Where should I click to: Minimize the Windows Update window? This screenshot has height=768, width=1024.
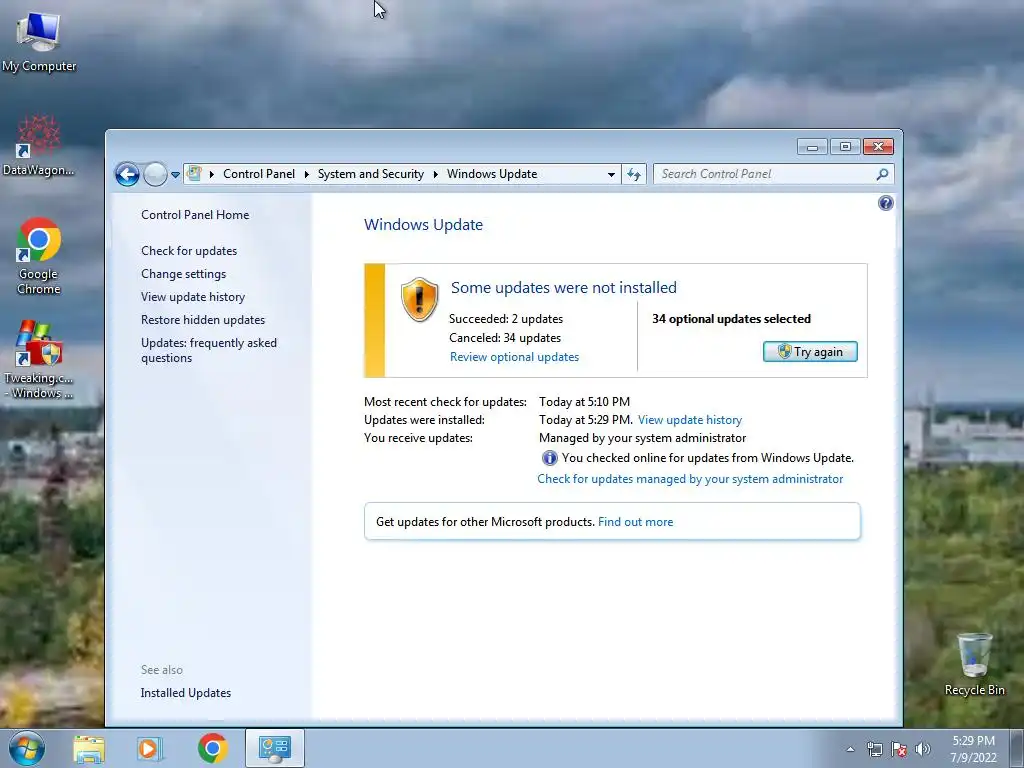812,147
